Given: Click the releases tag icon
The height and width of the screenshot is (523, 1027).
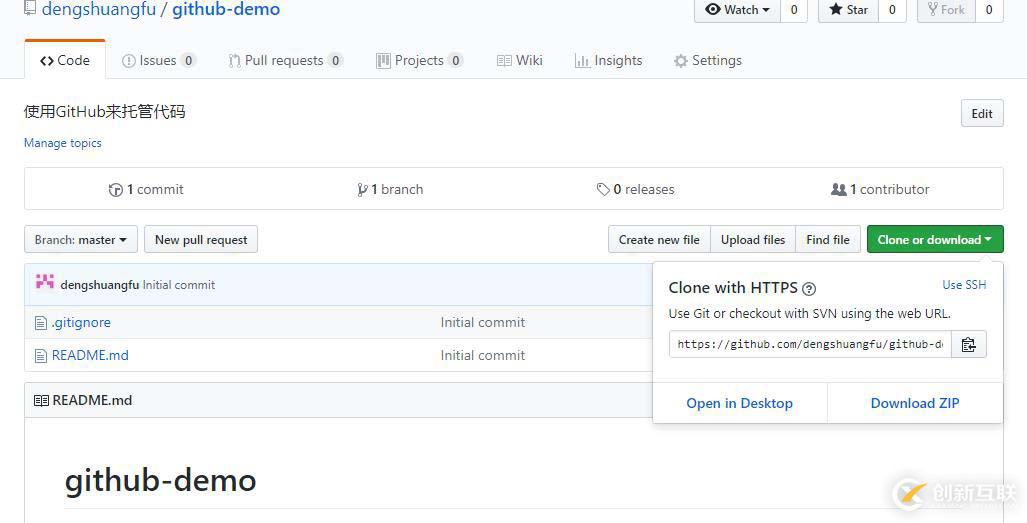Looking at the screenshot, I should click(x=603, y=190).
